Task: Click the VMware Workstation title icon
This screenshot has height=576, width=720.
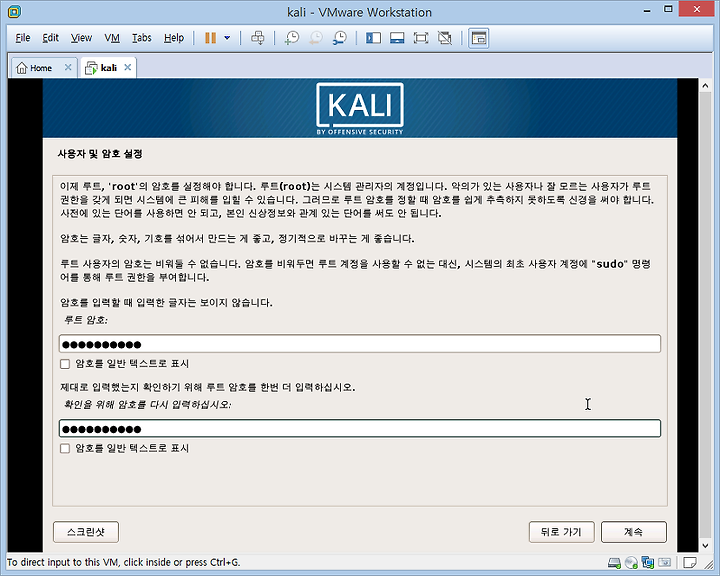Action: pyautogui.click(x=14, y=12)
